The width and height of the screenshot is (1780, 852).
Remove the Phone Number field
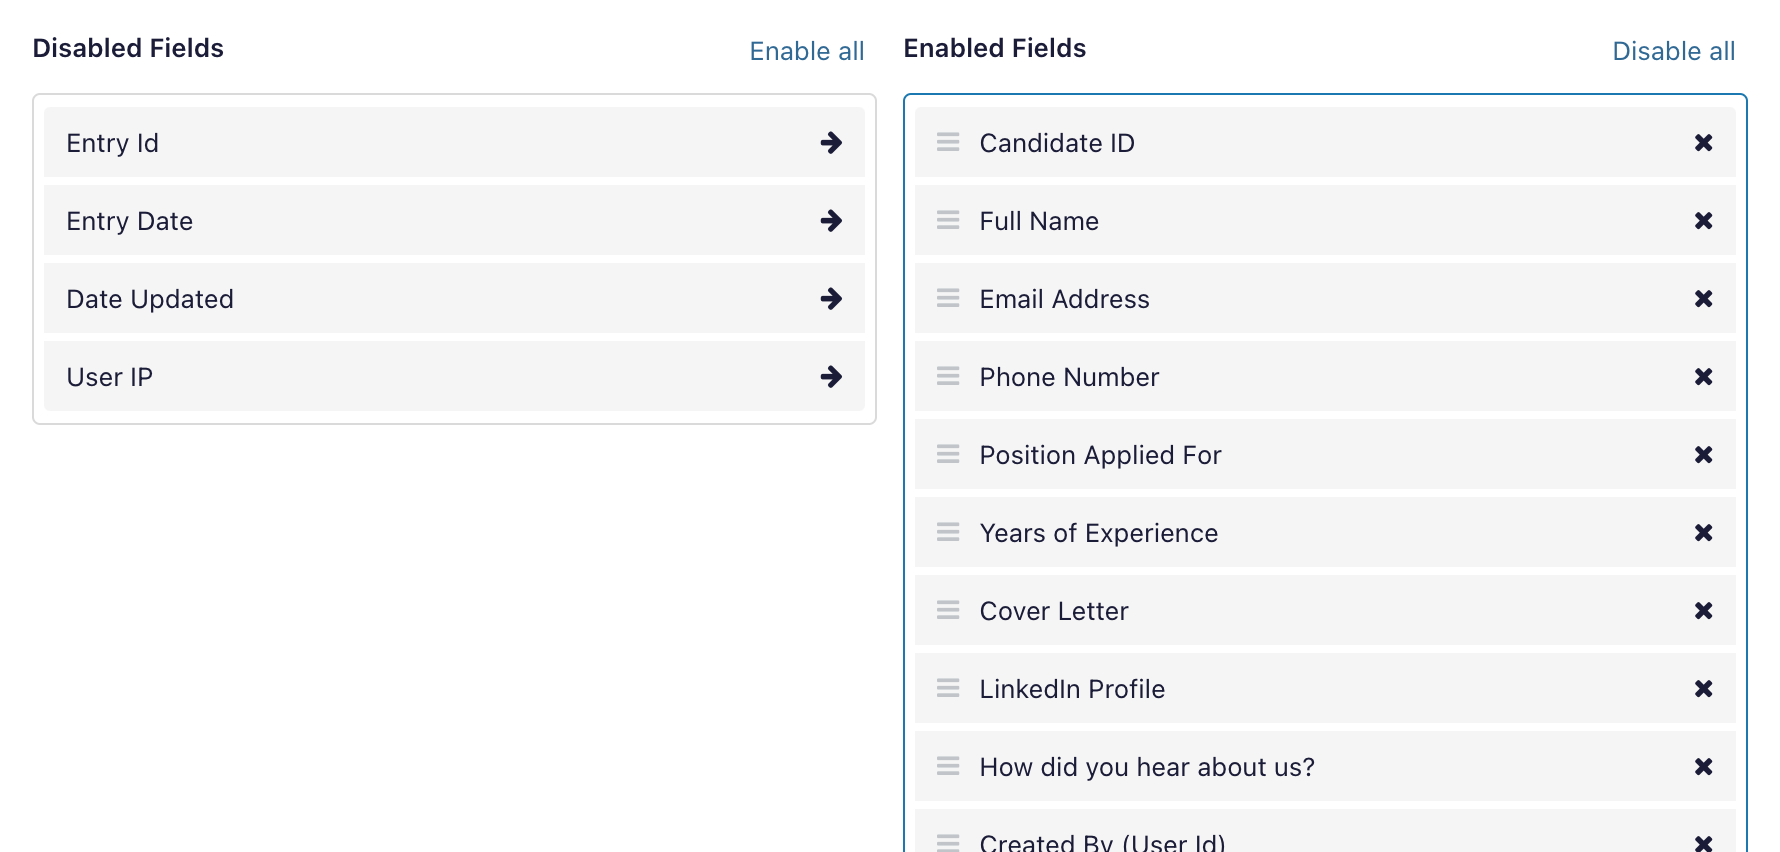[x=1704, y=377]
